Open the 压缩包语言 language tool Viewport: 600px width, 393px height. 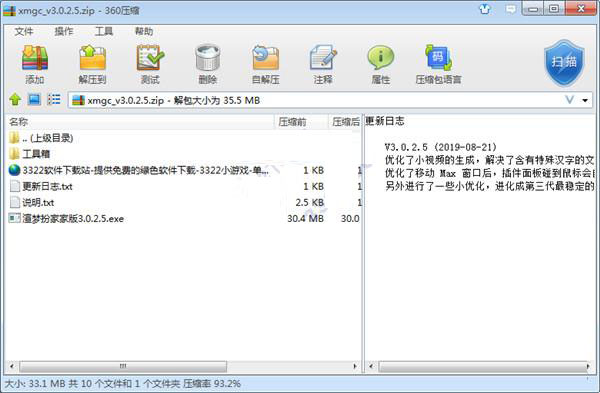439,64
